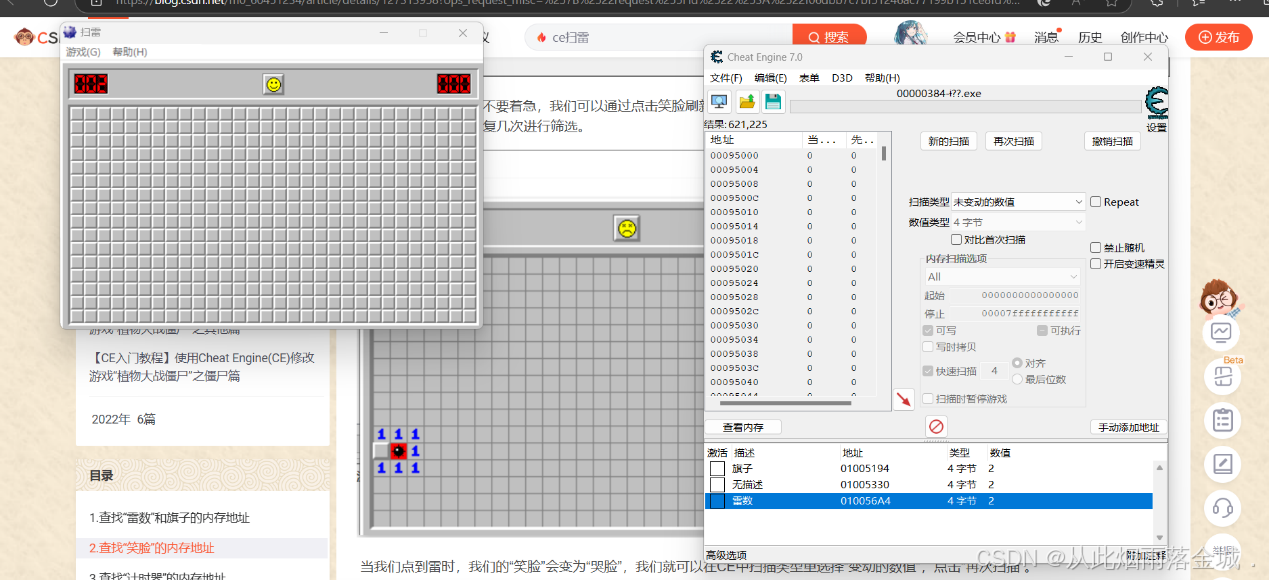
Task: Open 游戏(G) menu in Minesweeper
Action: [x=83, y=52]
